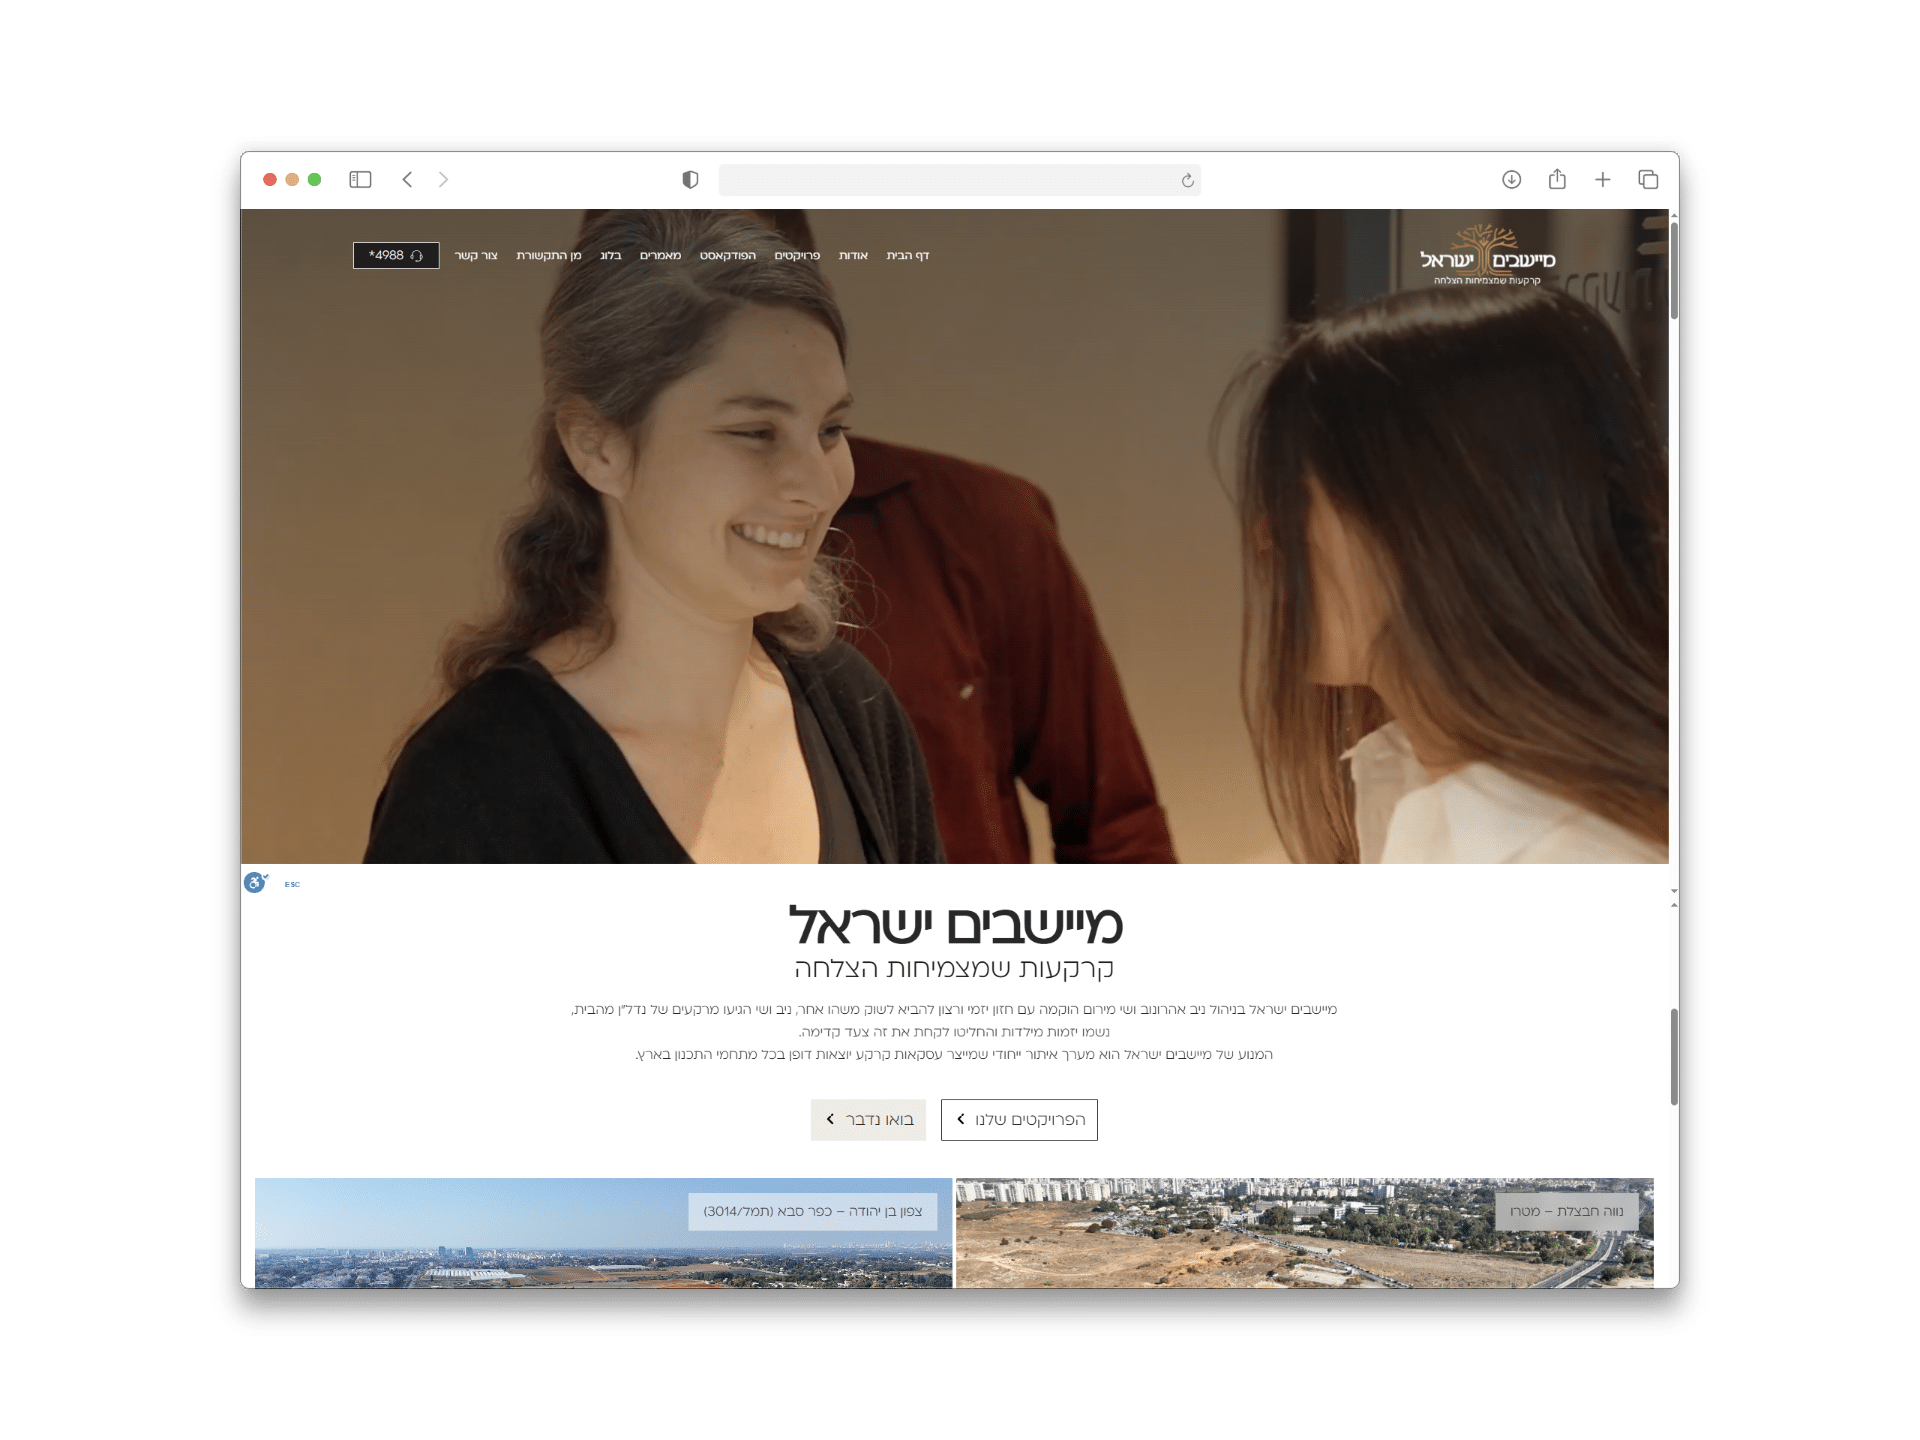
Task: Click the הפרויקטים שלנו button
Action: [1019, 1120]
